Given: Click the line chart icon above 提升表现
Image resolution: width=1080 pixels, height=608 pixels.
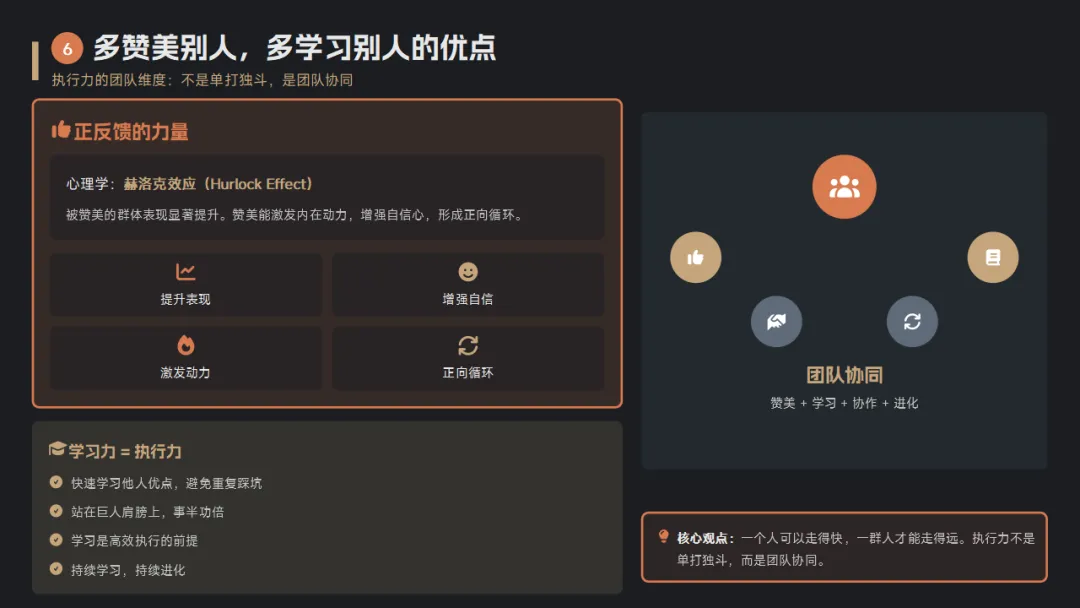Looking at the screenshot, I should (x=185, y=272).
